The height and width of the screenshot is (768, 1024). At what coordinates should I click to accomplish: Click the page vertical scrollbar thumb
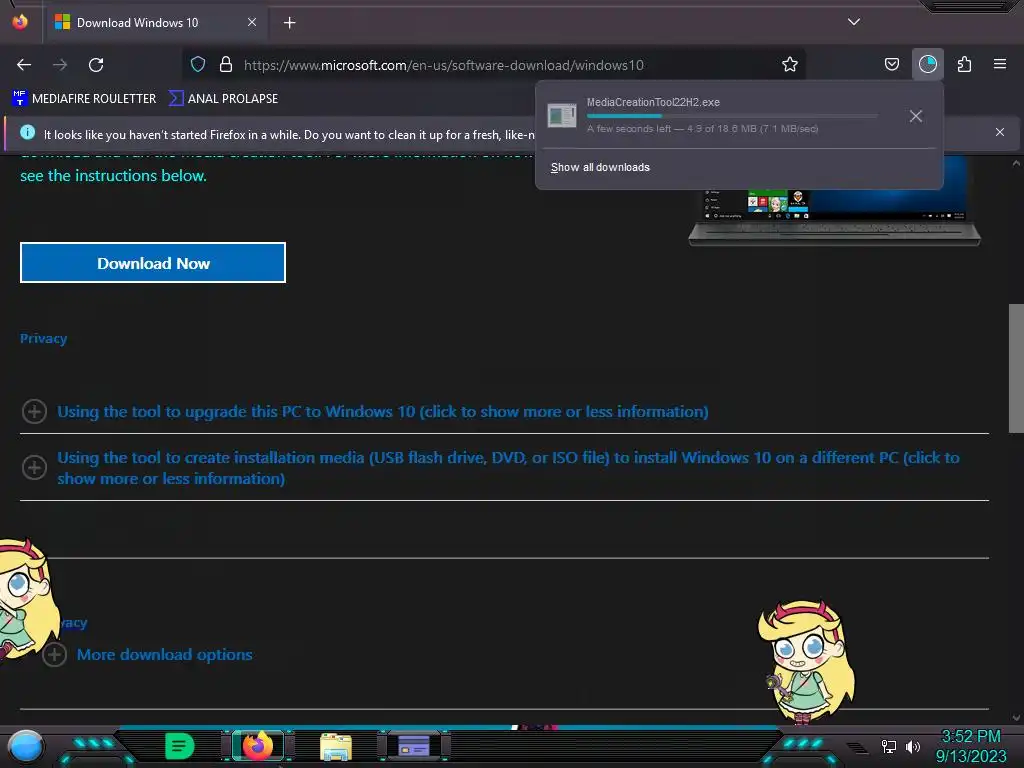point(1016,368)
